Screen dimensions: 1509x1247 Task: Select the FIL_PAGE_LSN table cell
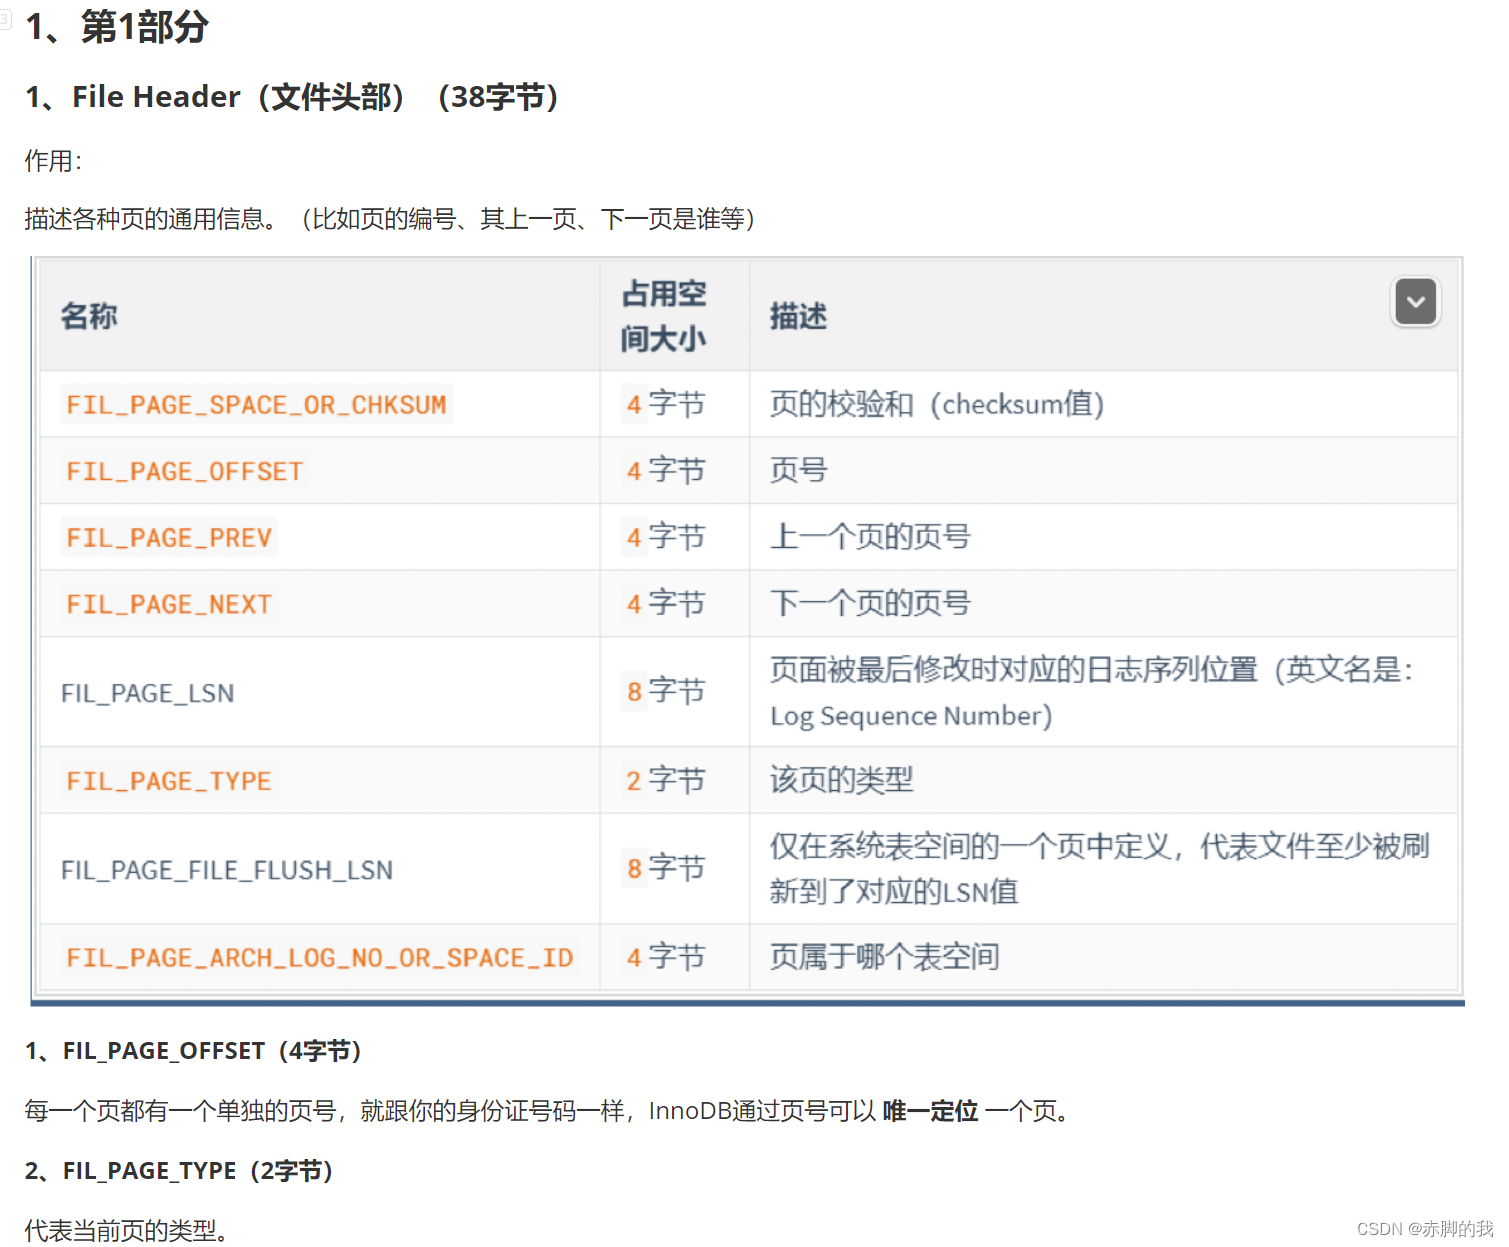click(320, 692)
